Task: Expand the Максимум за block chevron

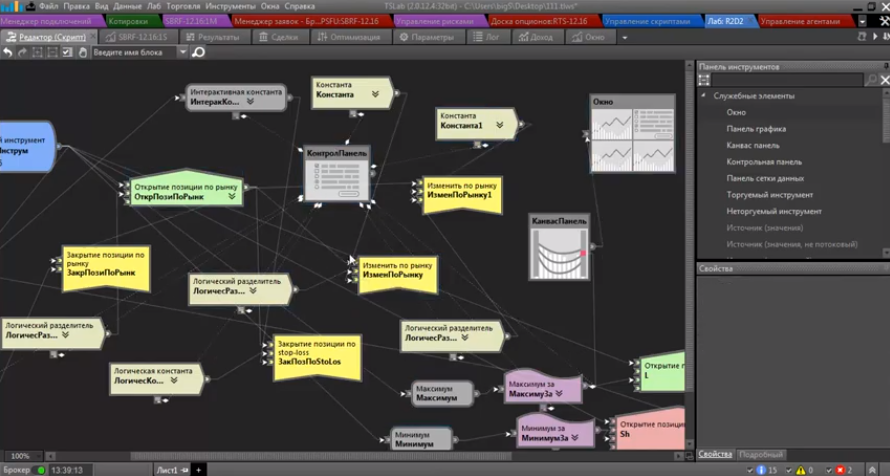Action: [560, 393]
